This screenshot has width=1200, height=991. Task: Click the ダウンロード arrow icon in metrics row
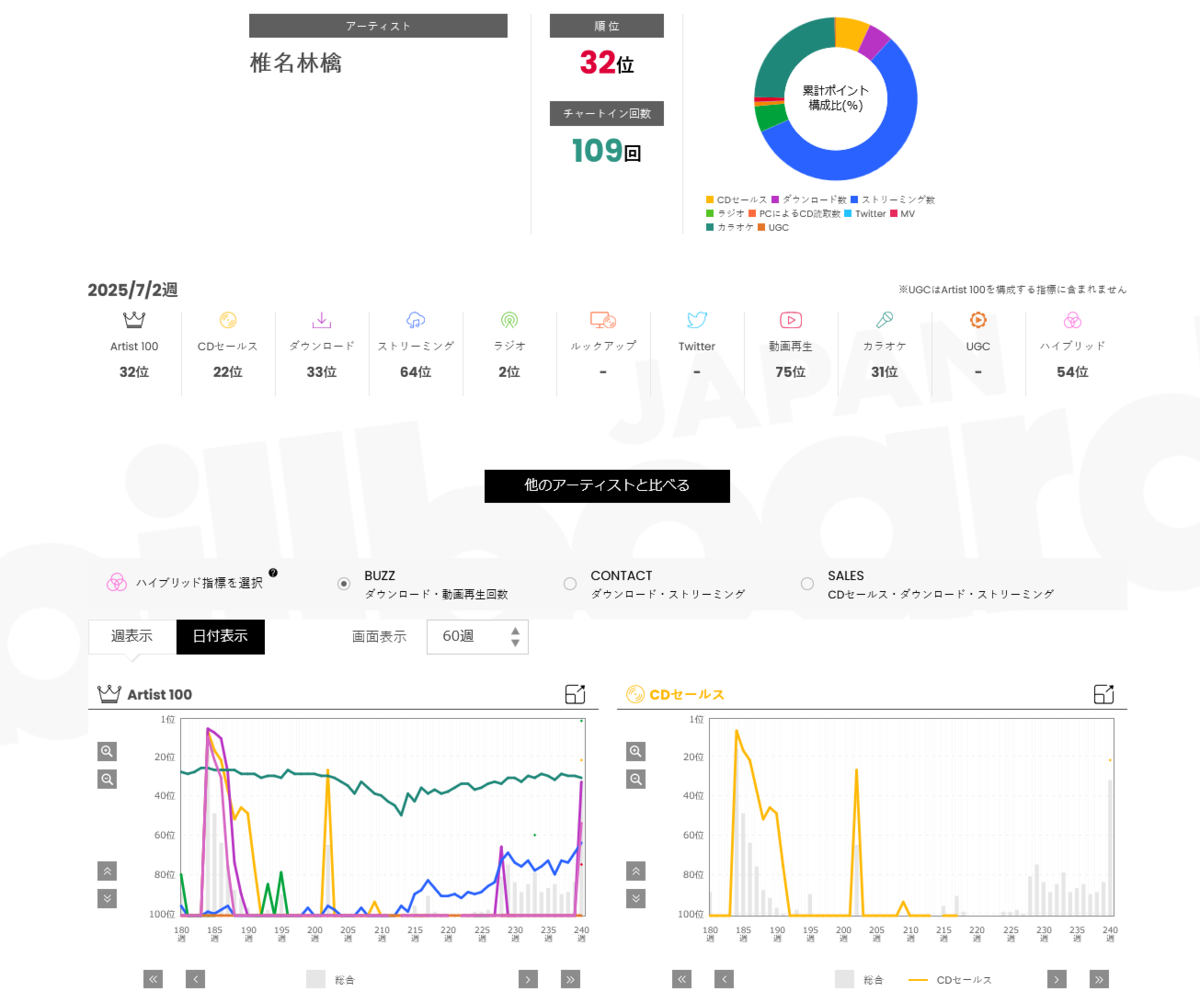pos(322,320)
